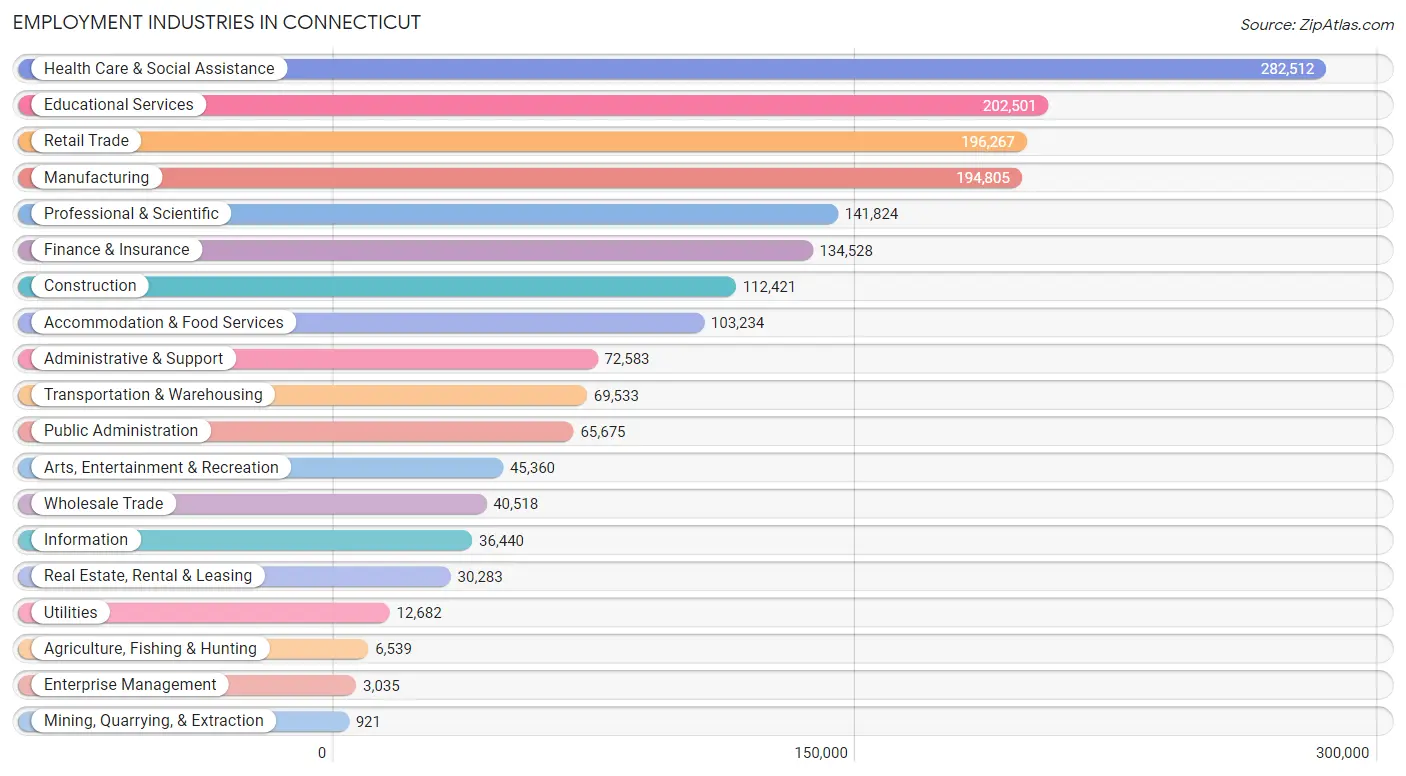Screen dimensions: 1406x776
Task: Click Real Estate, Rental & Leasing label
Action: point(148,576)
